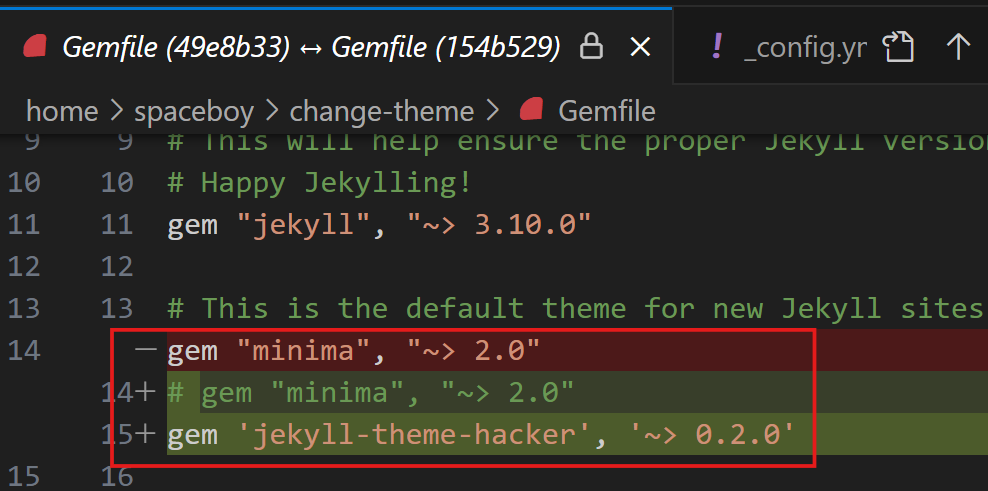988x491 pixels.
Task: Click 'change-theme' breadcrumb segment
Action: click(382, 112)
